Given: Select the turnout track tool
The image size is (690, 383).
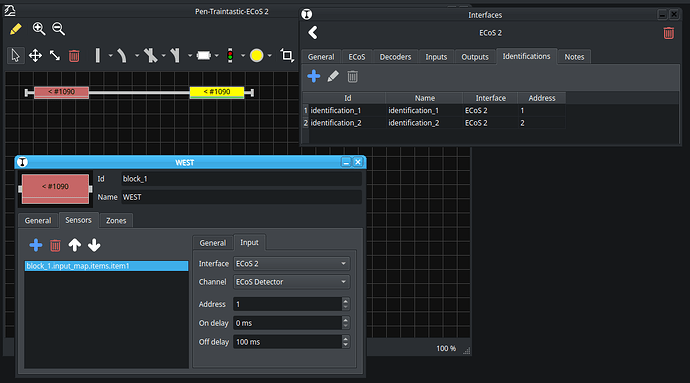Looking at the screenshot, I should click(x=175, y=55).
